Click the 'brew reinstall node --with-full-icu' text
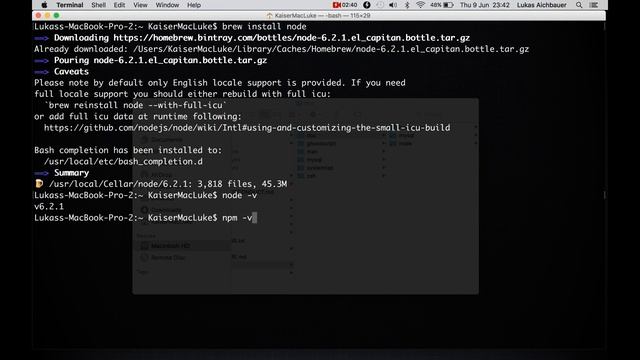 136,105
